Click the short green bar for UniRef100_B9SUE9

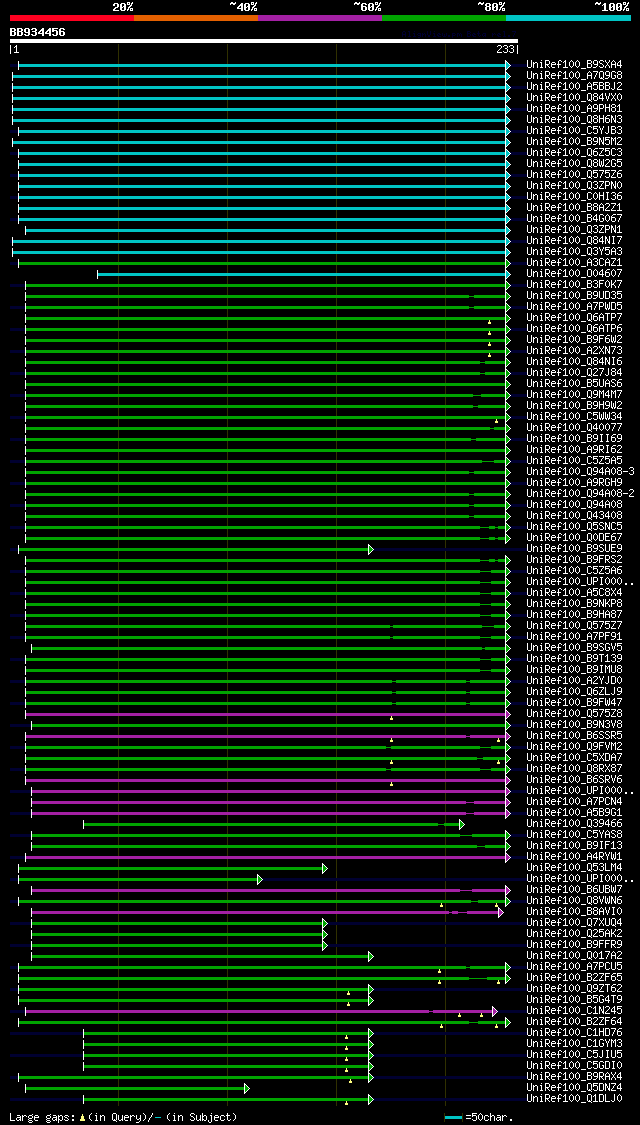195,549
